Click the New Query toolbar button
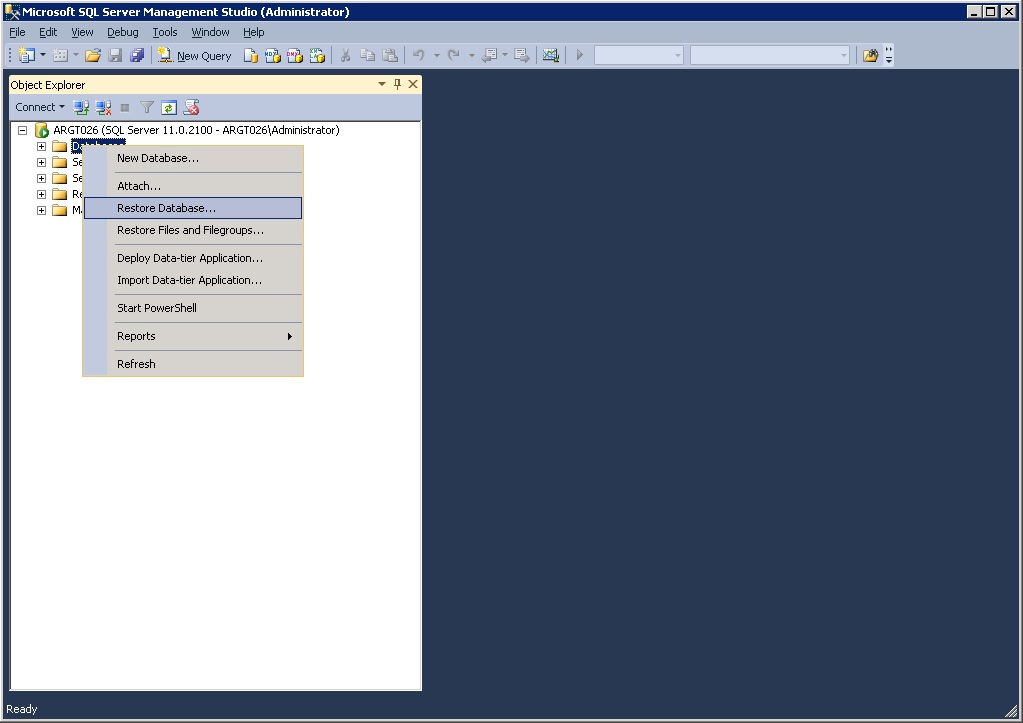1023x723 pixels. pyautogui.click(x=195, y=56)
